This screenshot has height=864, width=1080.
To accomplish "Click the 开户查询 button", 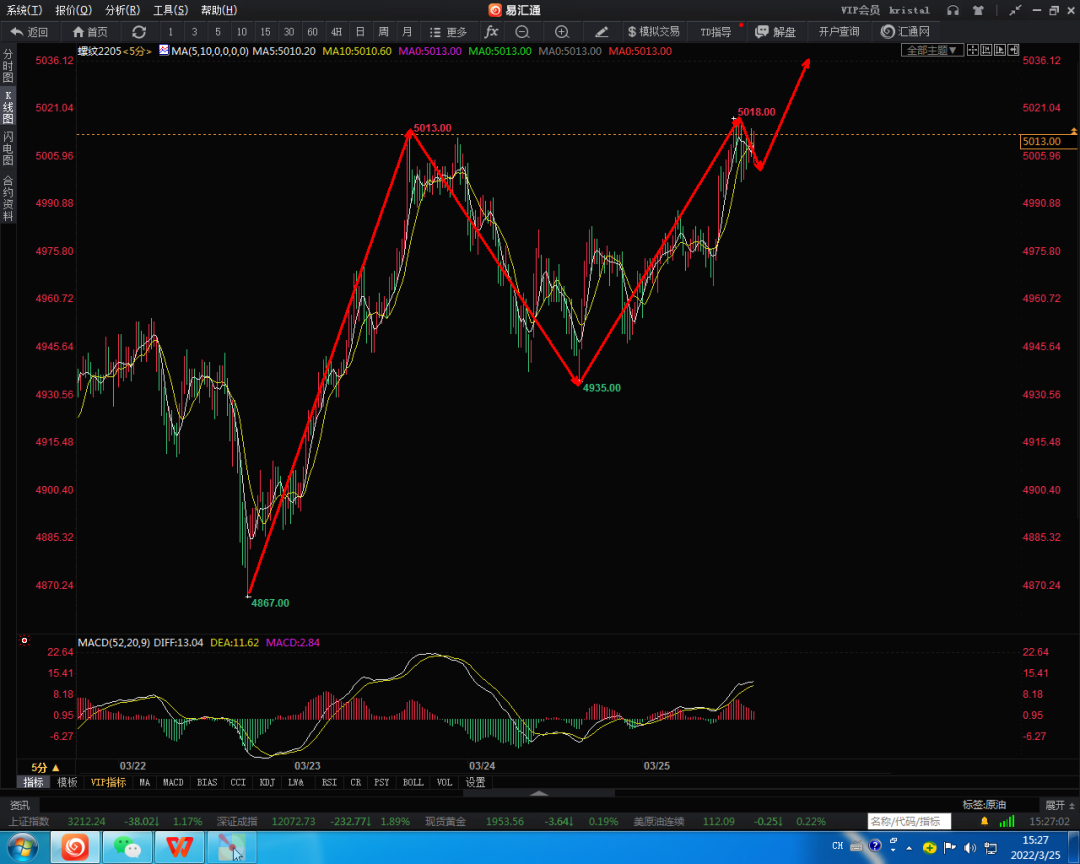I will point(839,32).
